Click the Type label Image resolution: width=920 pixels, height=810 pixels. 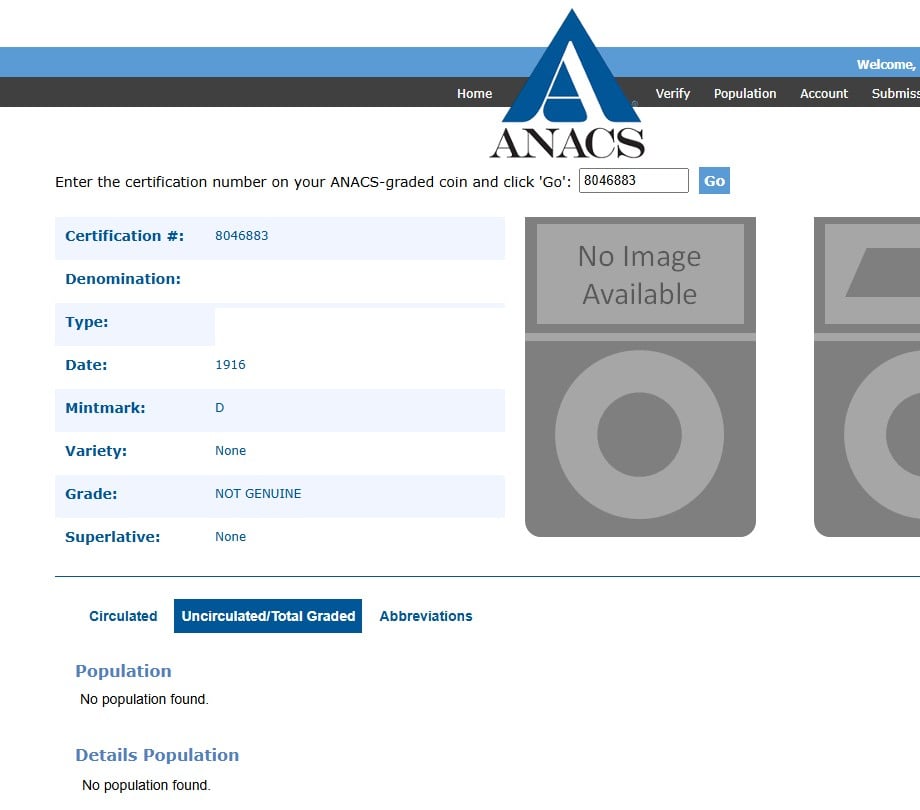(86, 322)
